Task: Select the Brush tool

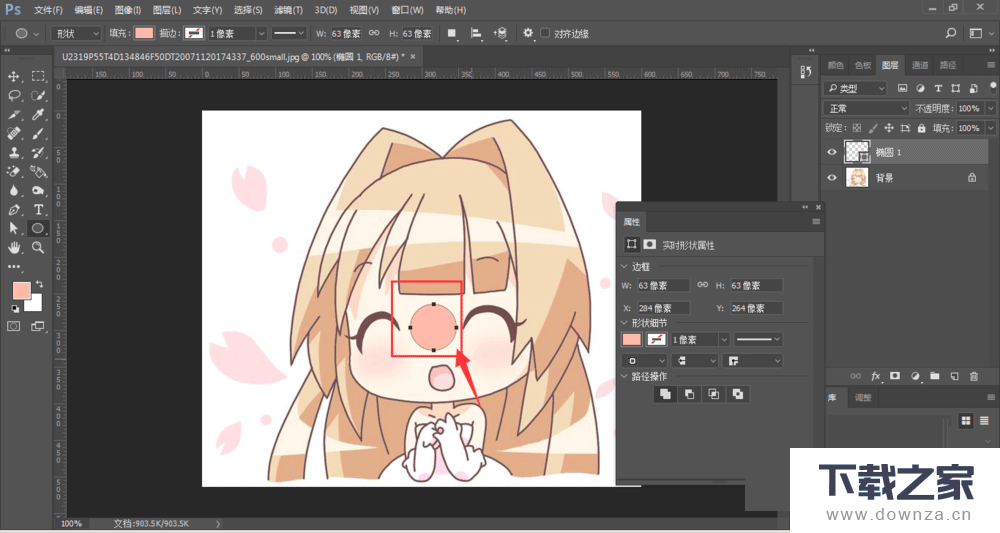Action: (x=38, y=134)
